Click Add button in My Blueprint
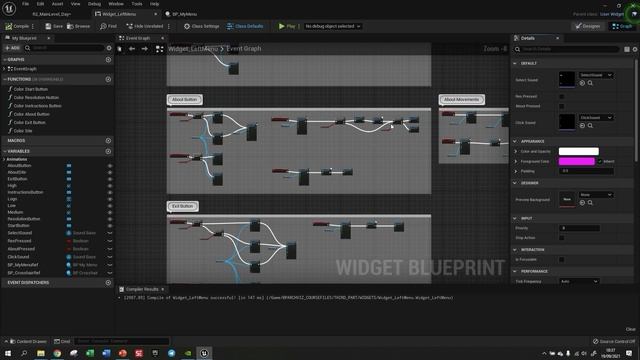This screenshot has height=360, width=640. 12,48
